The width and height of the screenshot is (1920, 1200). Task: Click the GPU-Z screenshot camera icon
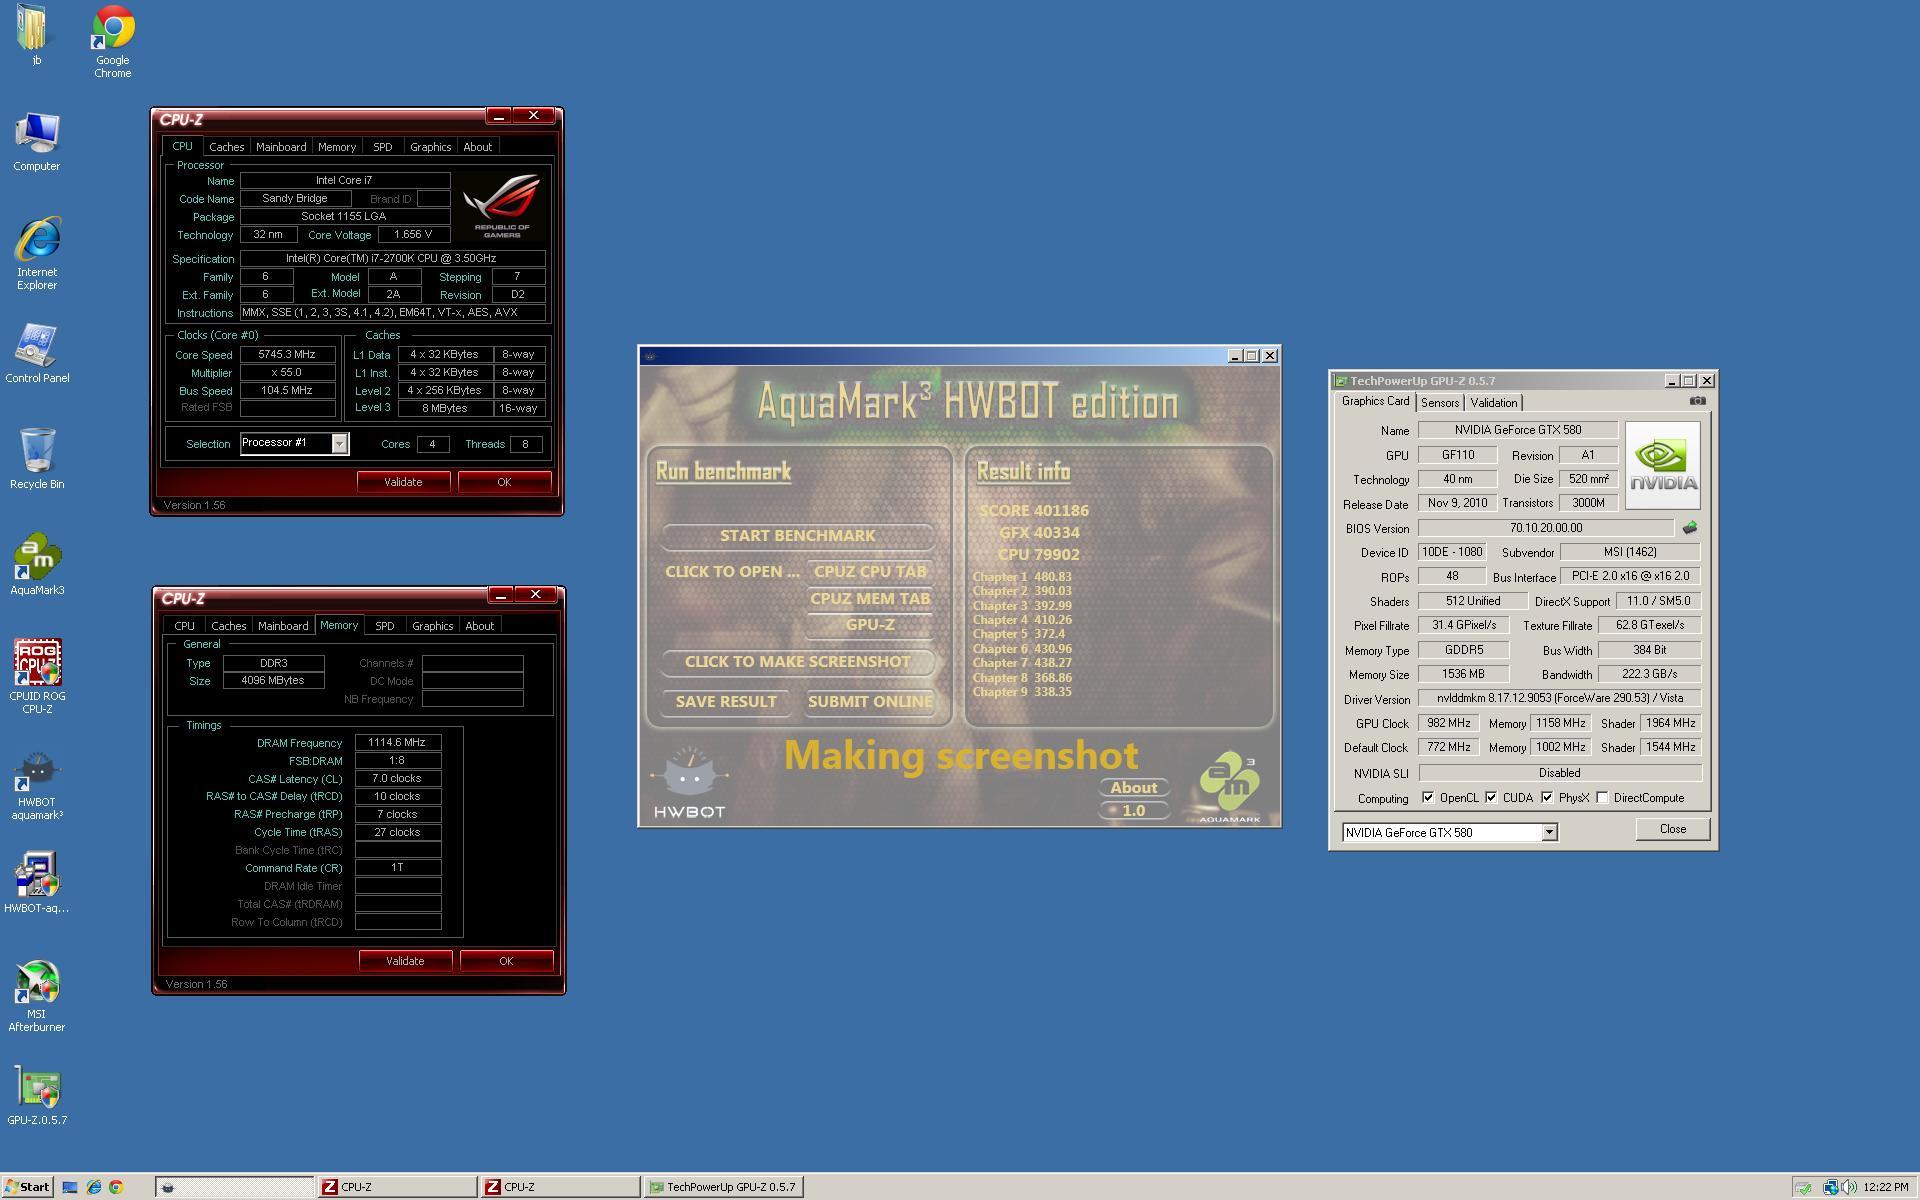(1698, 401)
